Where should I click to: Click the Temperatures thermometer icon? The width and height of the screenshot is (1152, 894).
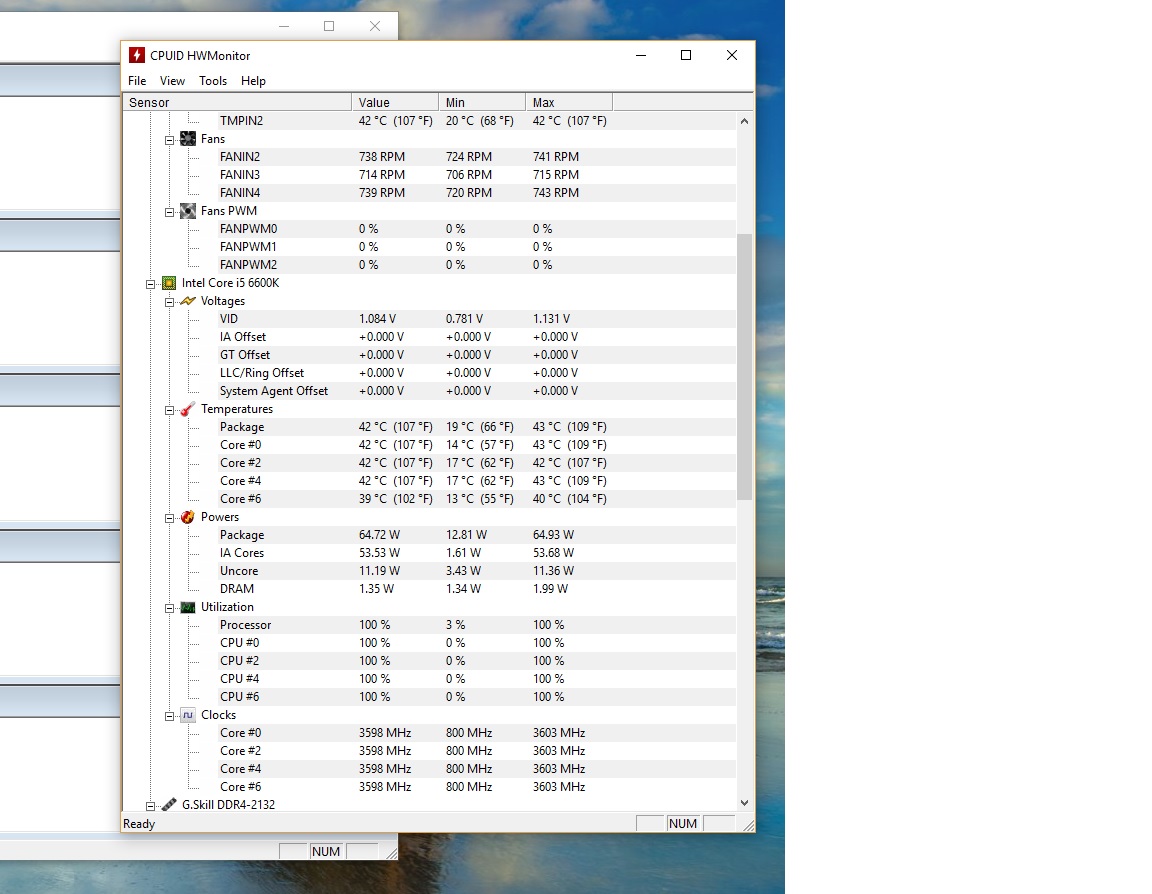(187, 409)
